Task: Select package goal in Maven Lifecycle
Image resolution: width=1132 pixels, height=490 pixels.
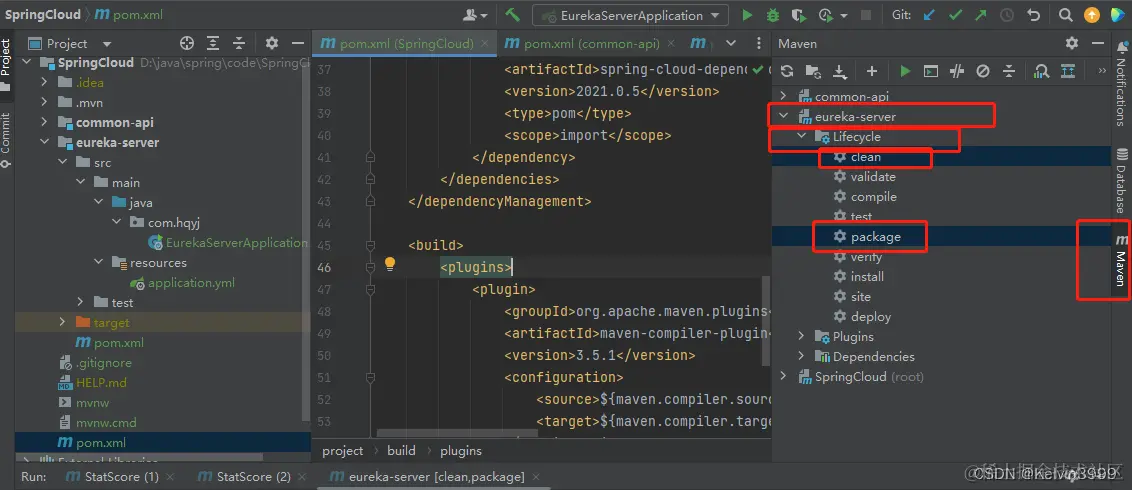Action: [x=875, y=236]
